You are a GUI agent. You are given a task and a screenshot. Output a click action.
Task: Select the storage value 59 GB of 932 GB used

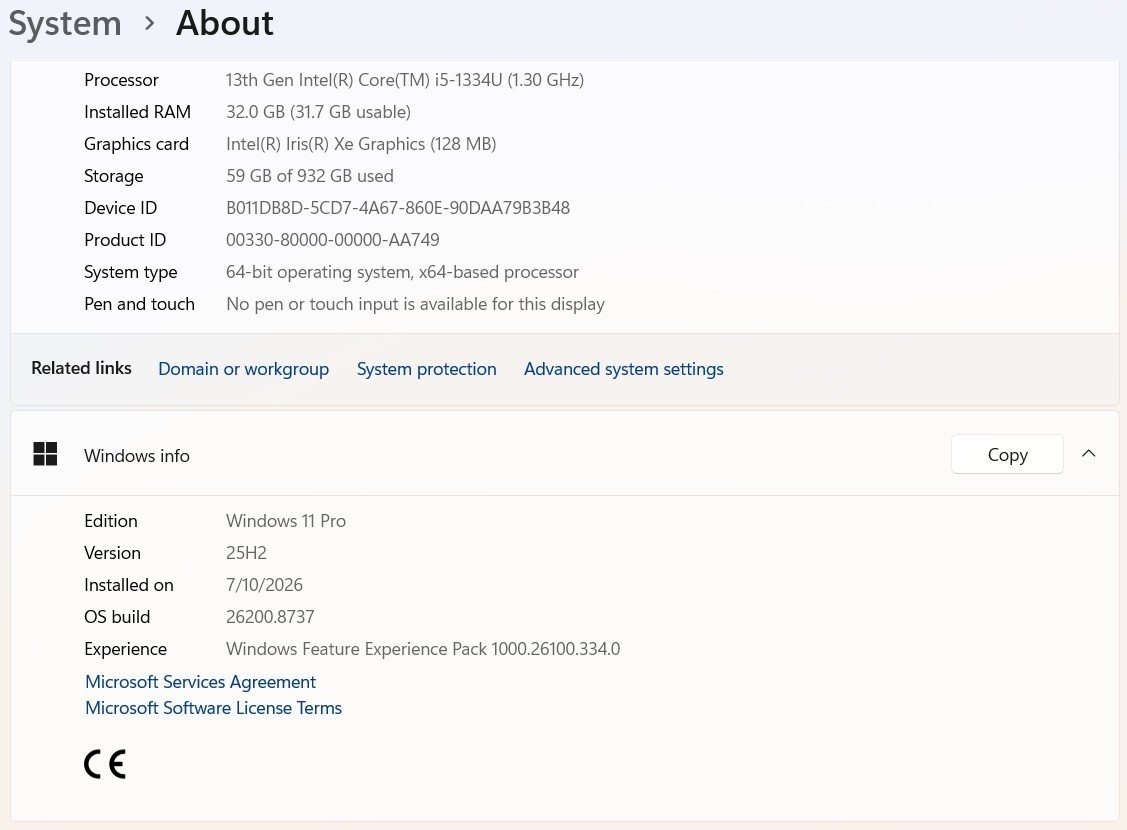(x=310, y=176)
